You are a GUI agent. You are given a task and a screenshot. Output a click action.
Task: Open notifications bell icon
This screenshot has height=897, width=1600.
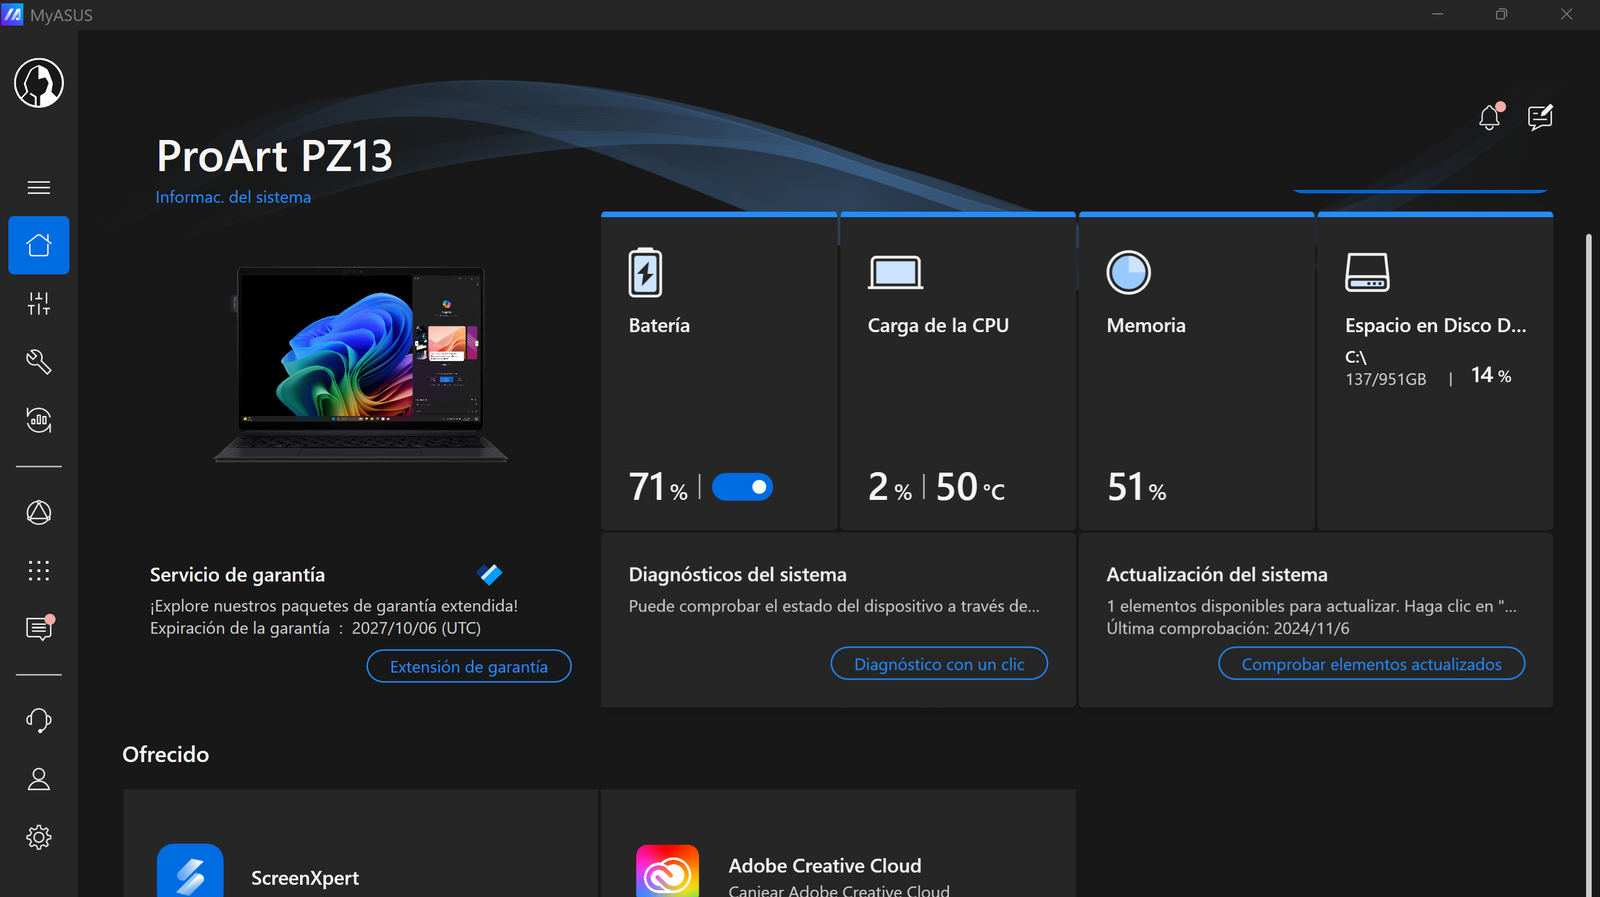[x=1490, y=117]
